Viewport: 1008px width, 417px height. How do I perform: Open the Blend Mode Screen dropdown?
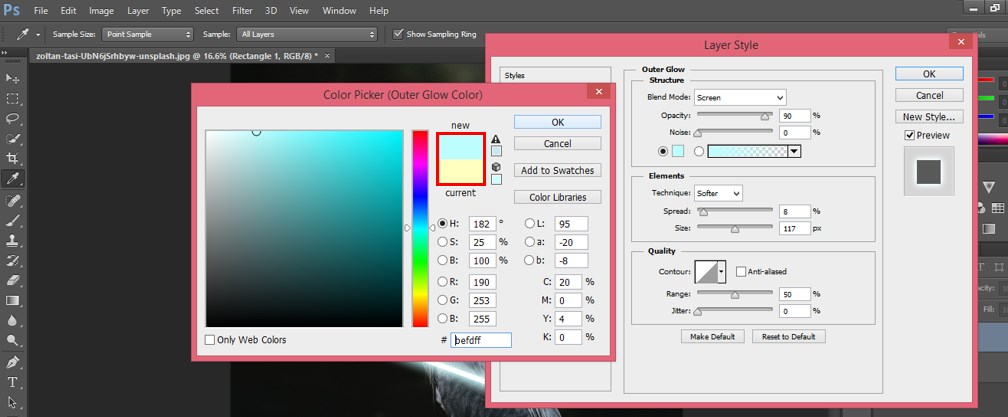[x=740, y=98]
